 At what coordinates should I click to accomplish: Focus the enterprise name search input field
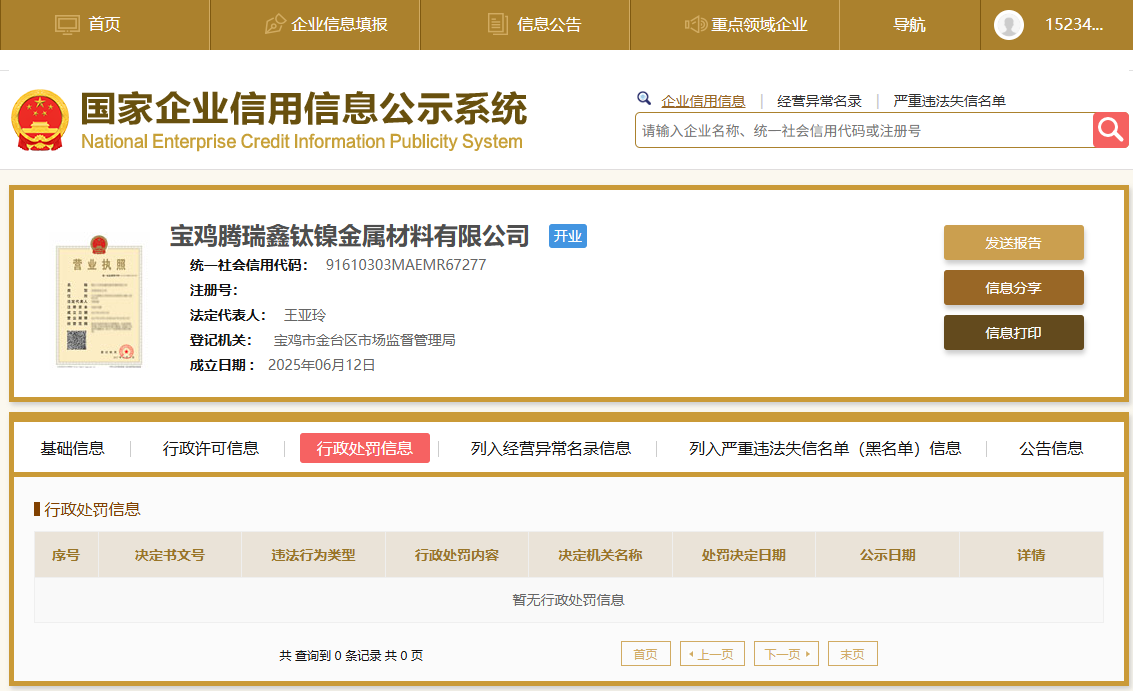click(863, 130)
